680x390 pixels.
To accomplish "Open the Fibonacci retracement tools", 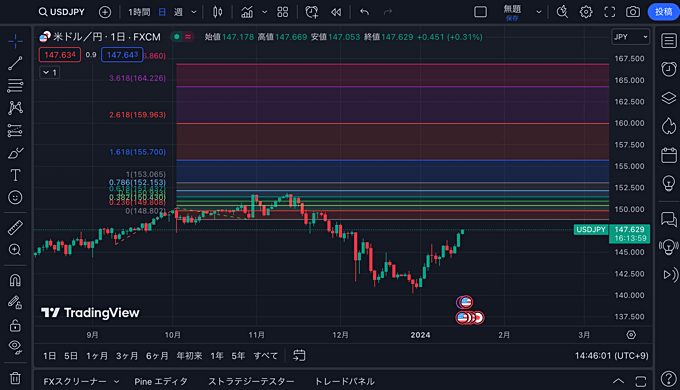I will [15, 85].
